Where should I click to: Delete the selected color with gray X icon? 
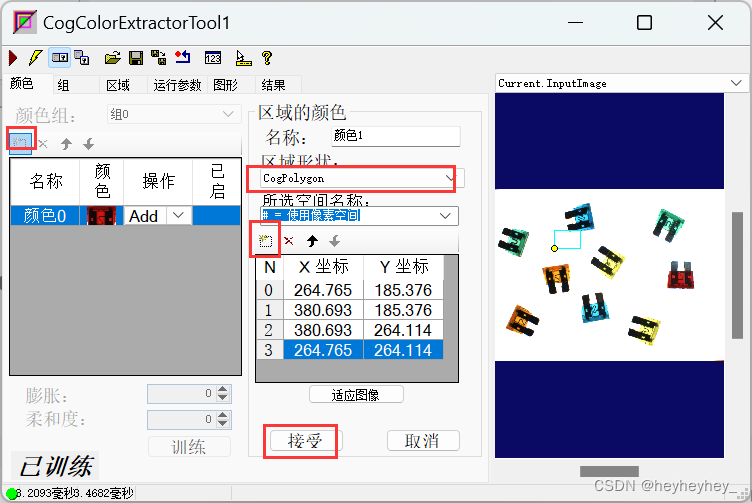coord(43,143)
